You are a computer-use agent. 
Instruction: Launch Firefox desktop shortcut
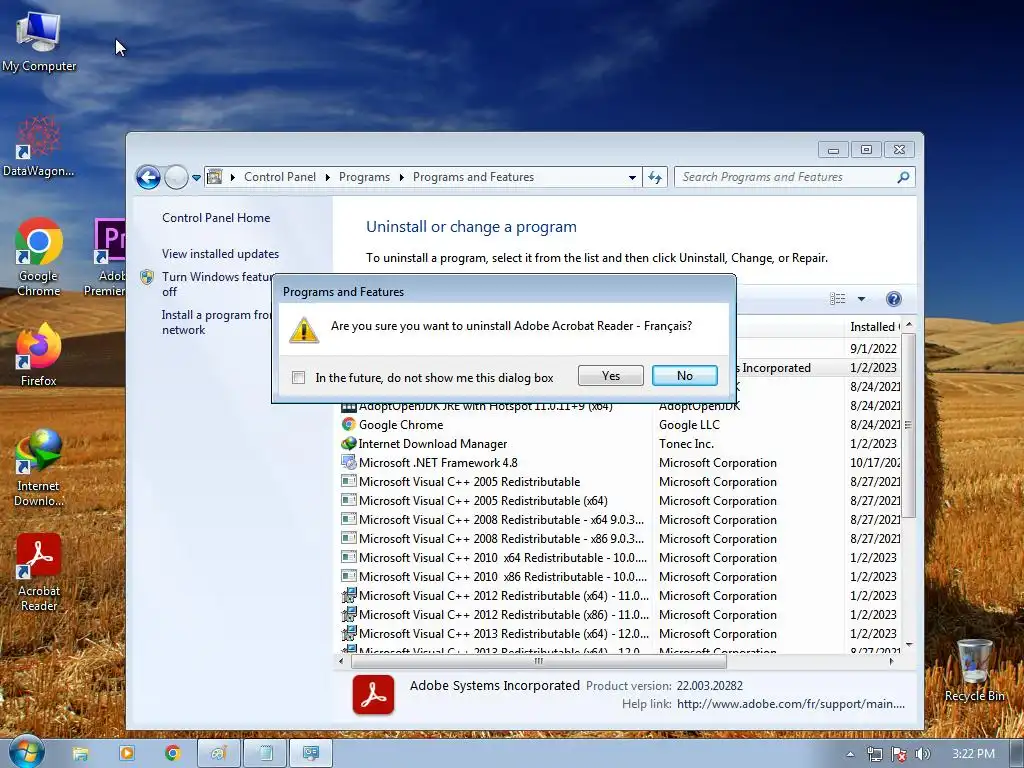(x=39, y=355)
